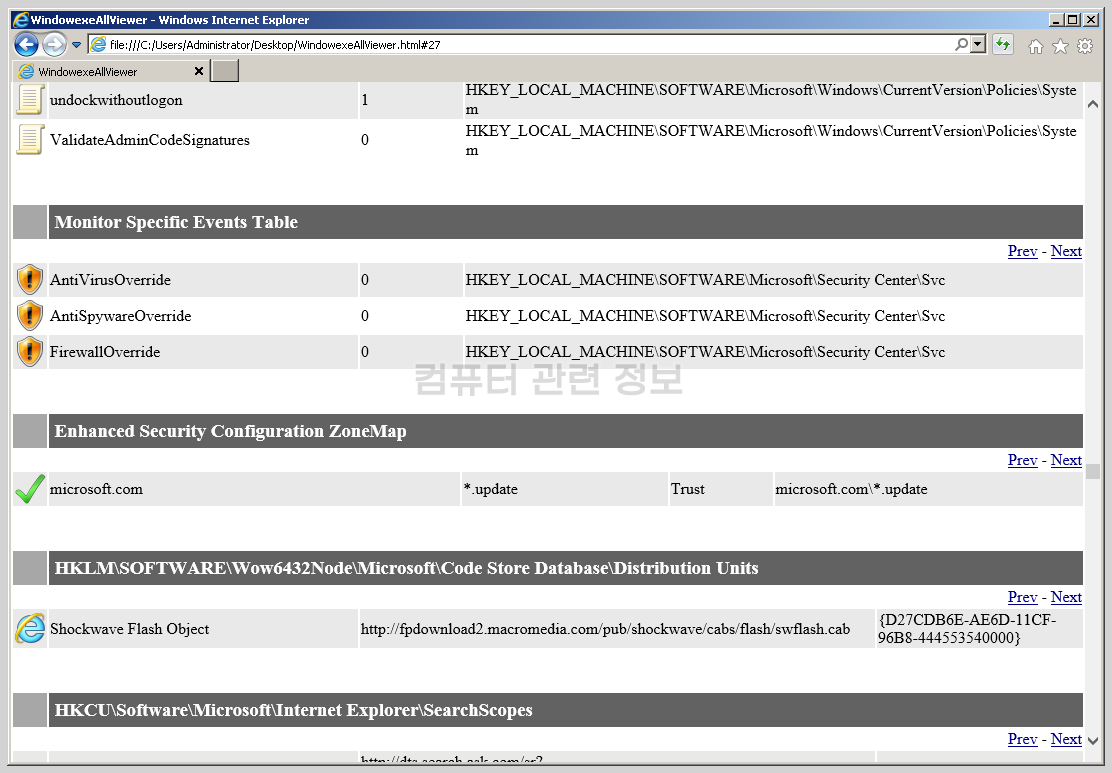
Task: Click the ValidateAdminCodeSignatures text
Action: [150, 140]
